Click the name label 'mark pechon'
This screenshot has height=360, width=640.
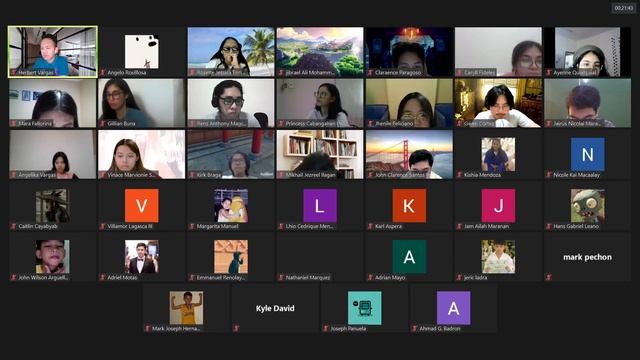(x=587, y=257)
